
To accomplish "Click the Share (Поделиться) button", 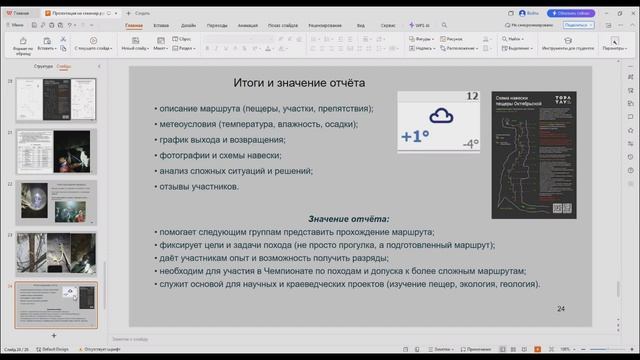I will [x=578, y=25].
